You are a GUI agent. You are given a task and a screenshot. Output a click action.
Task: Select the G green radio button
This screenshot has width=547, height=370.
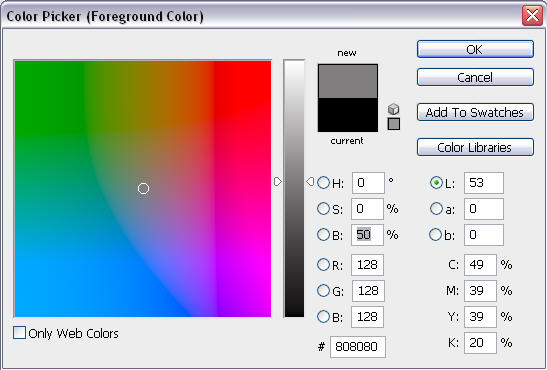click(x=323, y=290)
